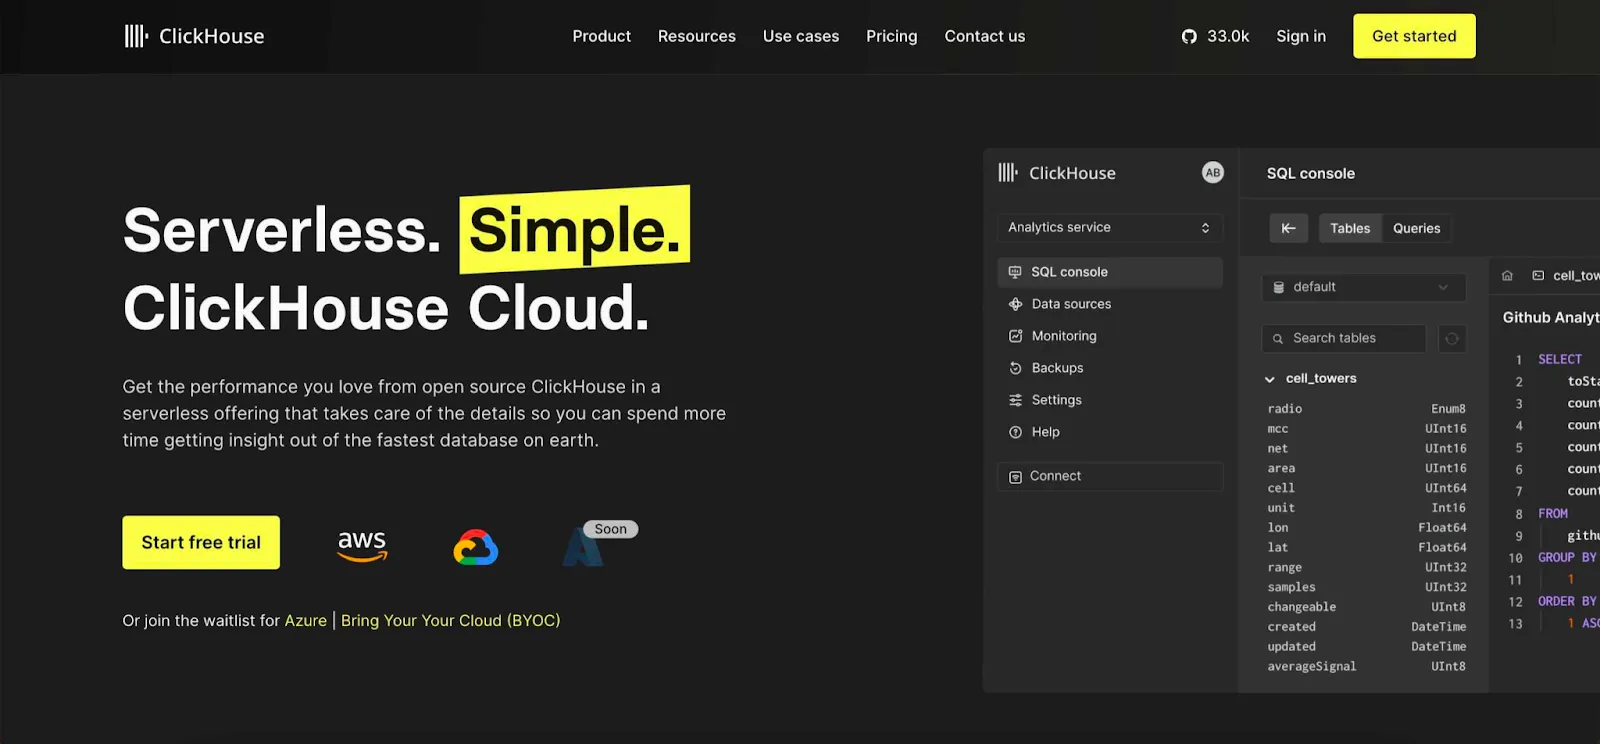
Task: Open the Use cases menu
Action: click(800, 36)
